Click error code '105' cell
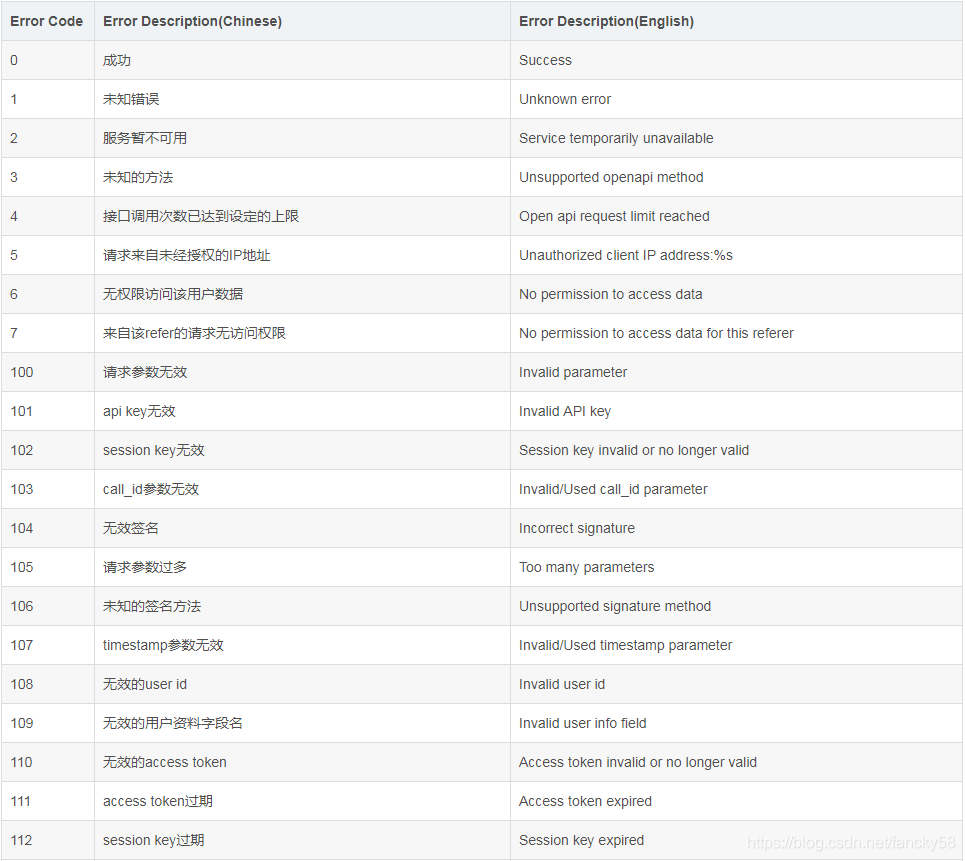This screenshot has width=965, height=861. [x=47, y=567]
